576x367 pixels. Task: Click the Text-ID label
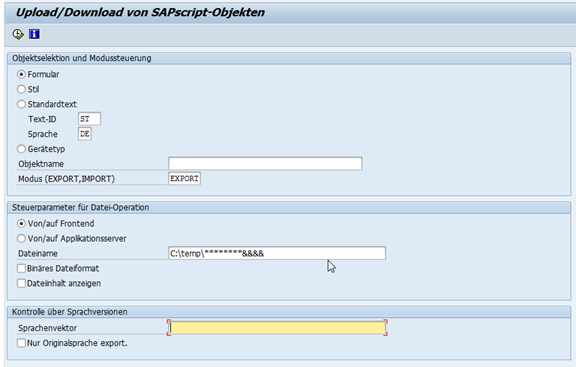click(42, 119)
